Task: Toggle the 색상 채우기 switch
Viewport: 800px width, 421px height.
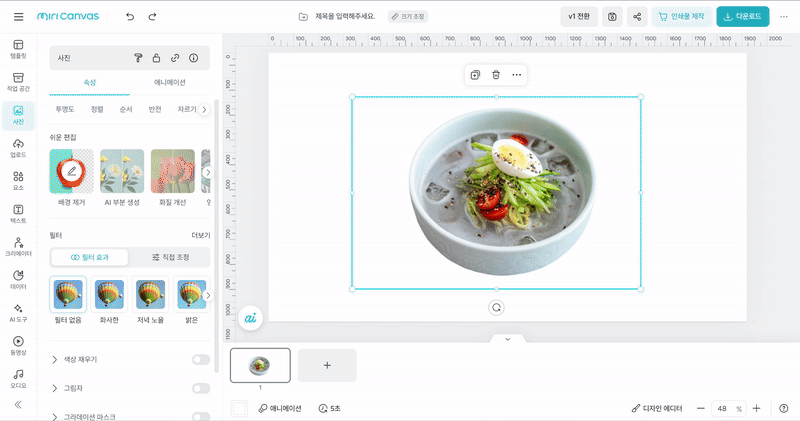Action: coord(201,359)
